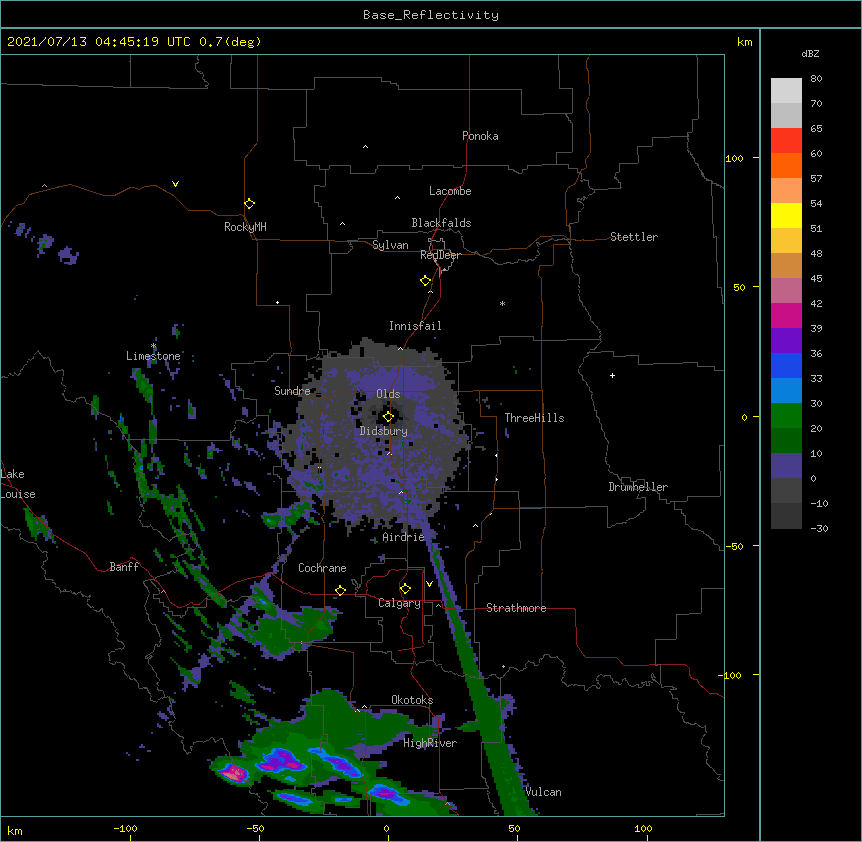Select the Ponoka city label
862x842 pixels.
pyautogui.click(x=480, y=136)
